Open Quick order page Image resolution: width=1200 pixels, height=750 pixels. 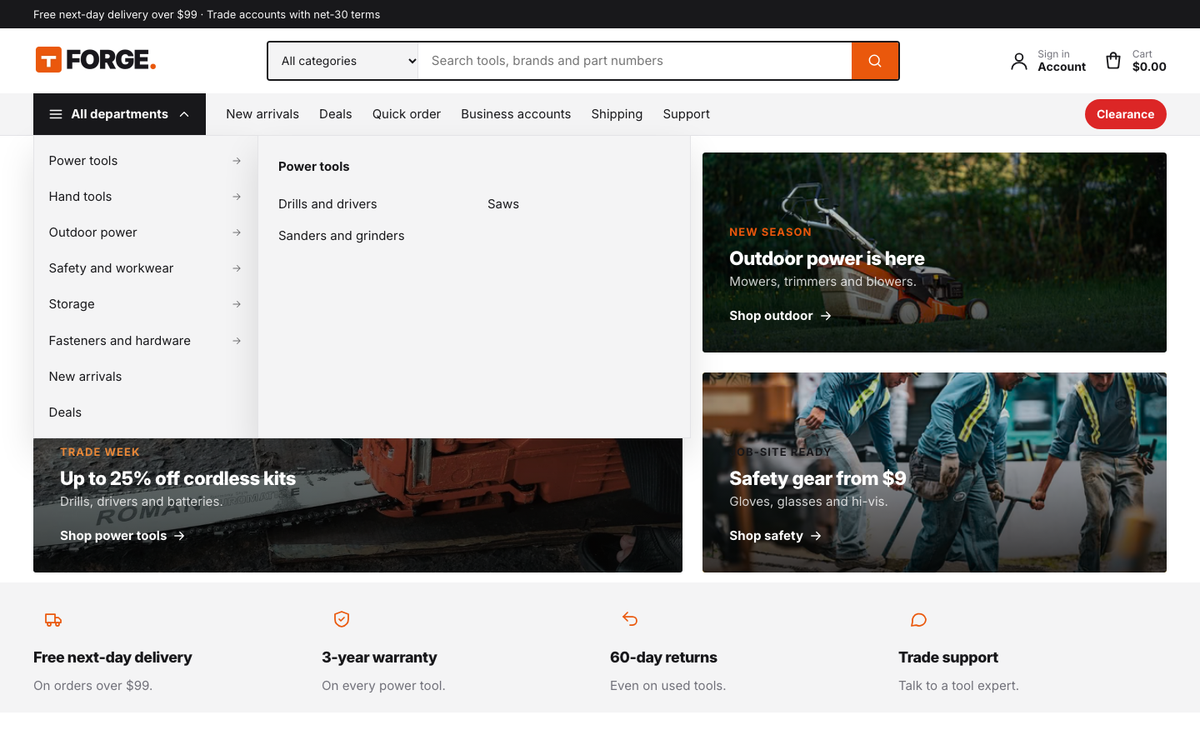tap(406, 114)
